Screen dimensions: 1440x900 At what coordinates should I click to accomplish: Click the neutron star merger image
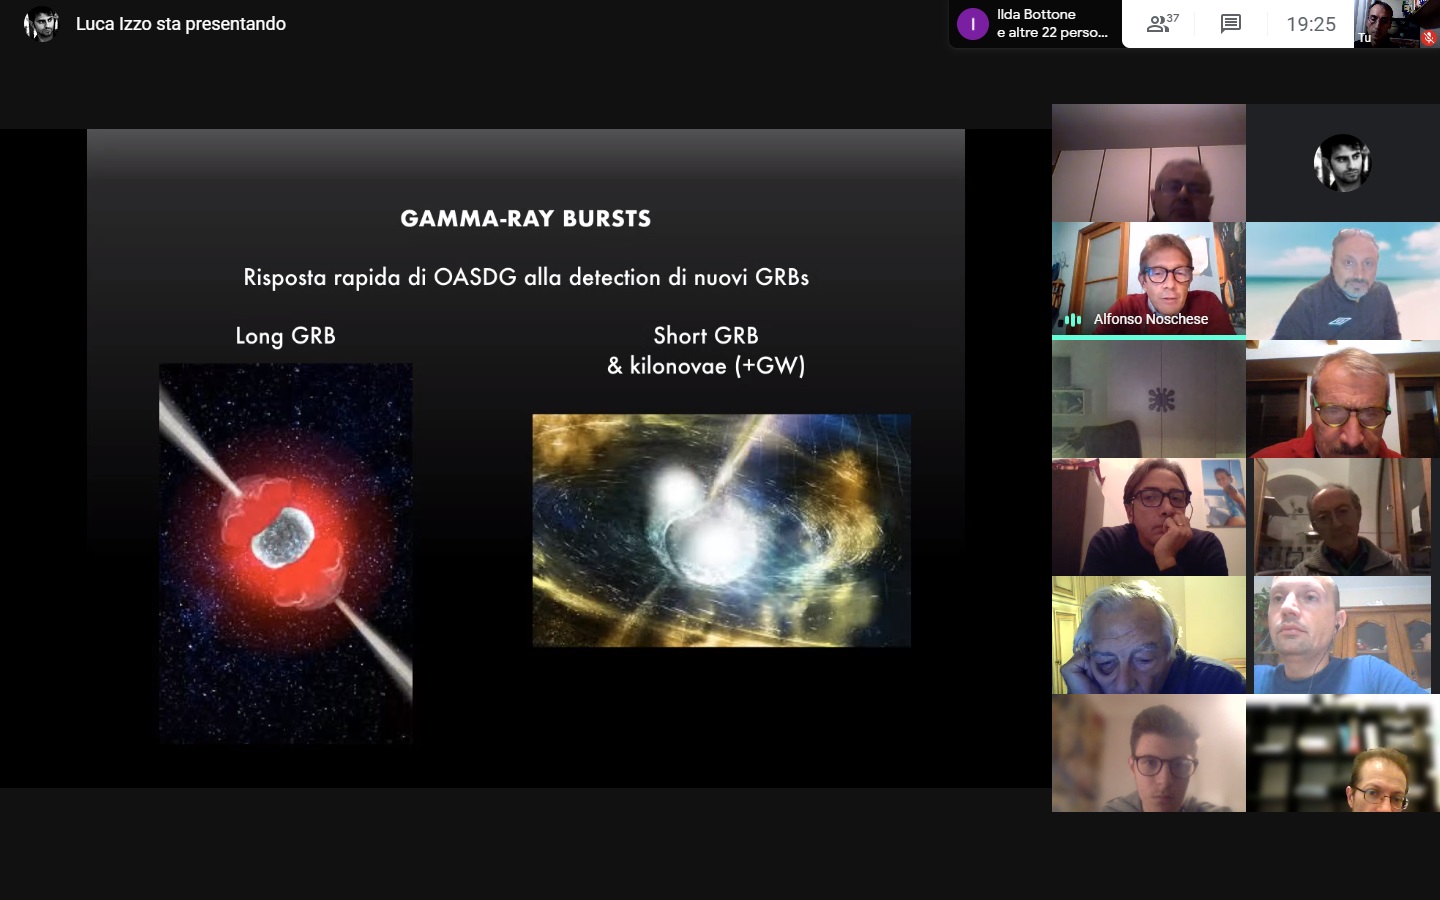click(721, 530)
